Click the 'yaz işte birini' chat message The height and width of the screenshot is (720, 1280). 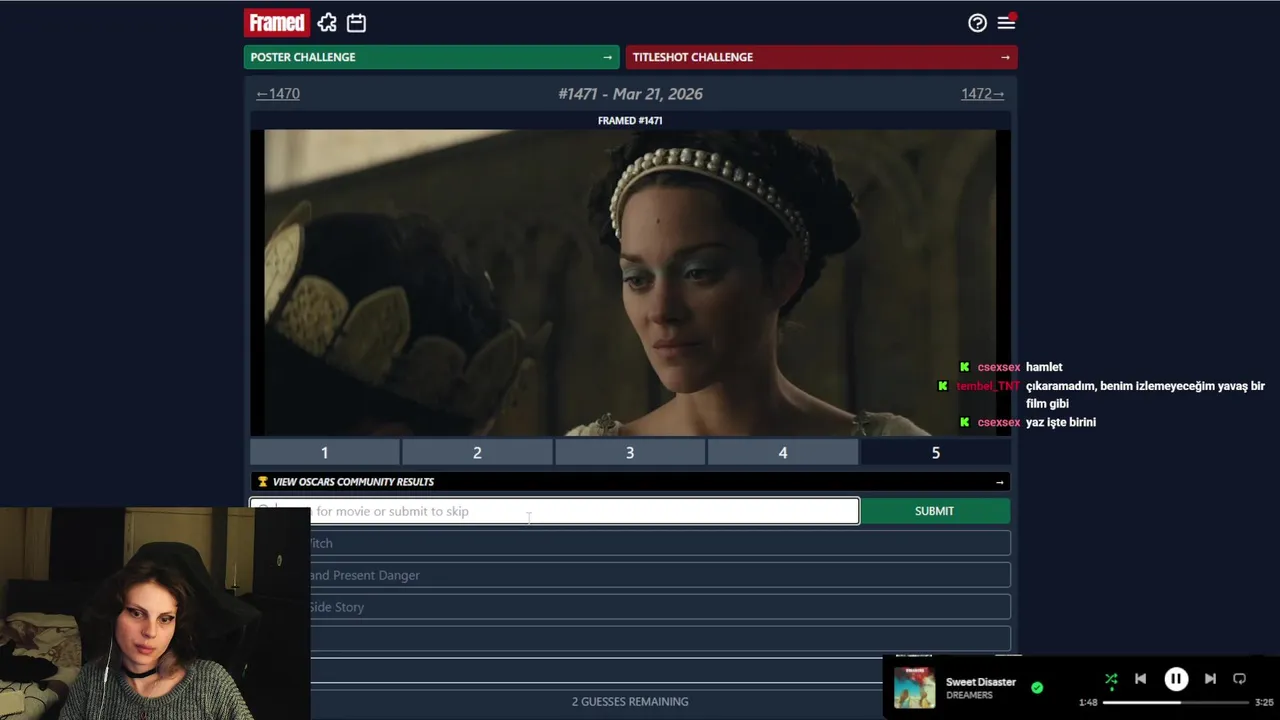(1061, 422)
